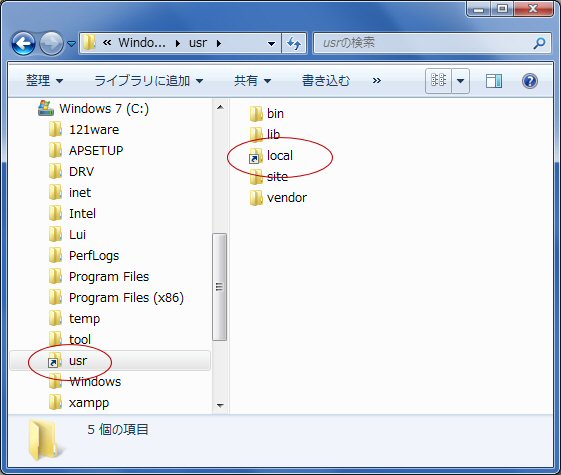Click the magnifier search icon

[540, 43]
